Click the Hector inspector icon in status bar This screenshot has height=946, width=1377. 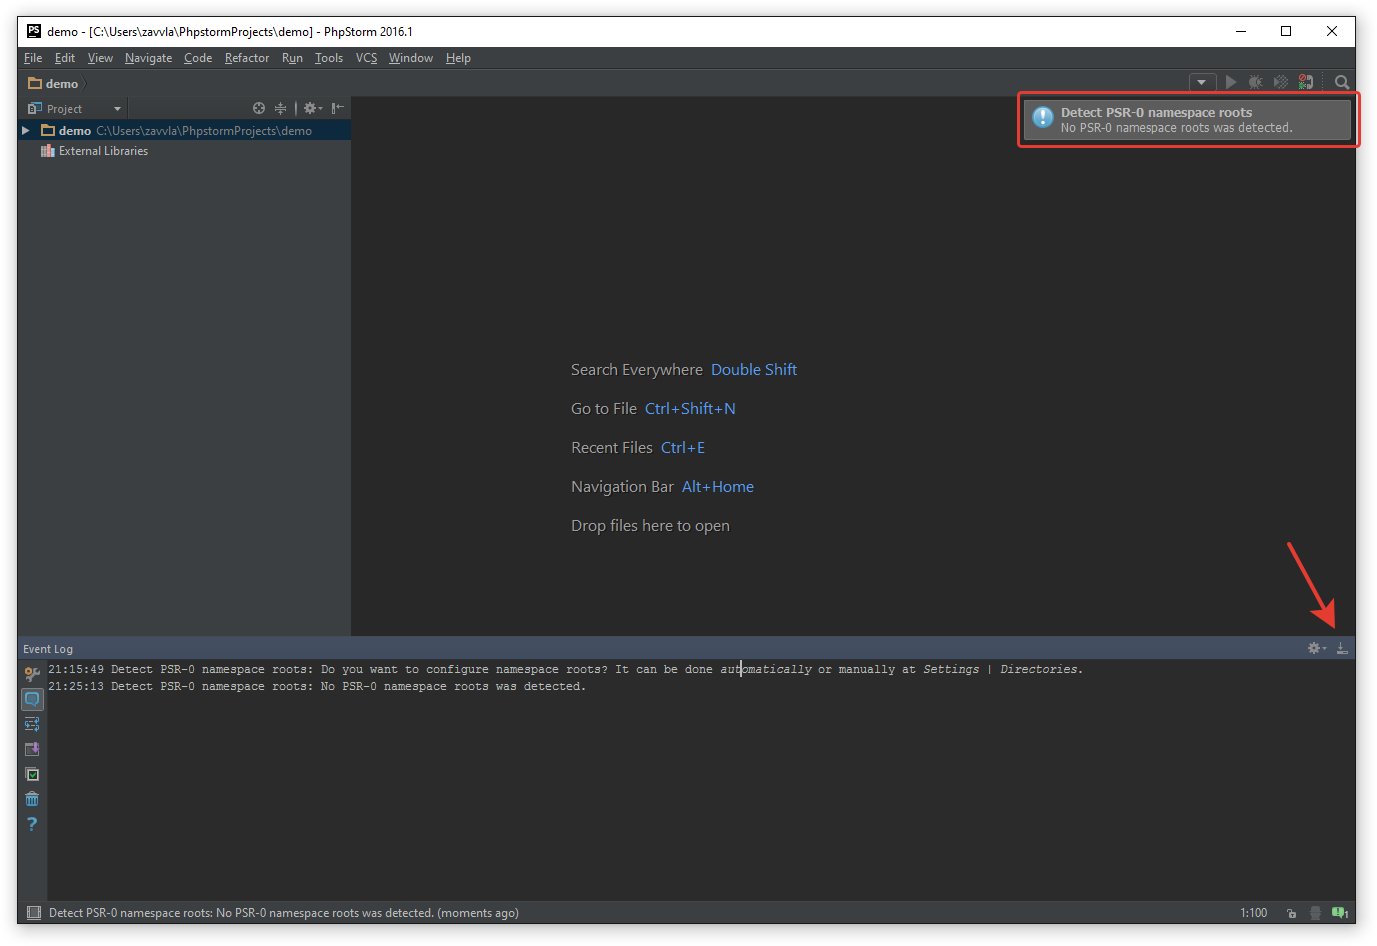click(1315, 913)
